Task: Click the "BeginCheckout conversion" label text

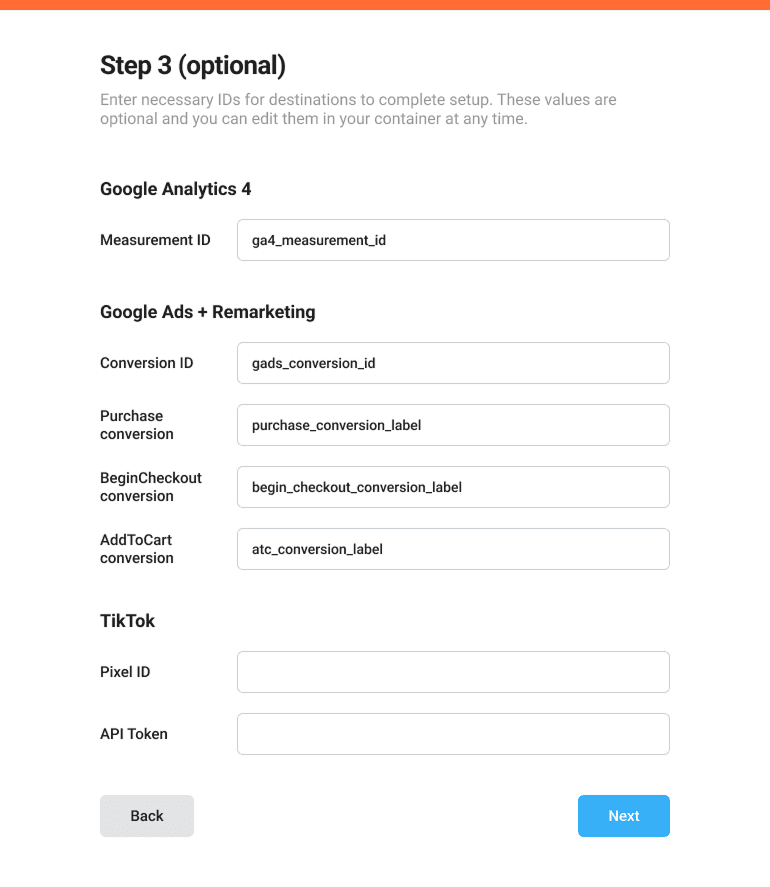Action: 150,487
